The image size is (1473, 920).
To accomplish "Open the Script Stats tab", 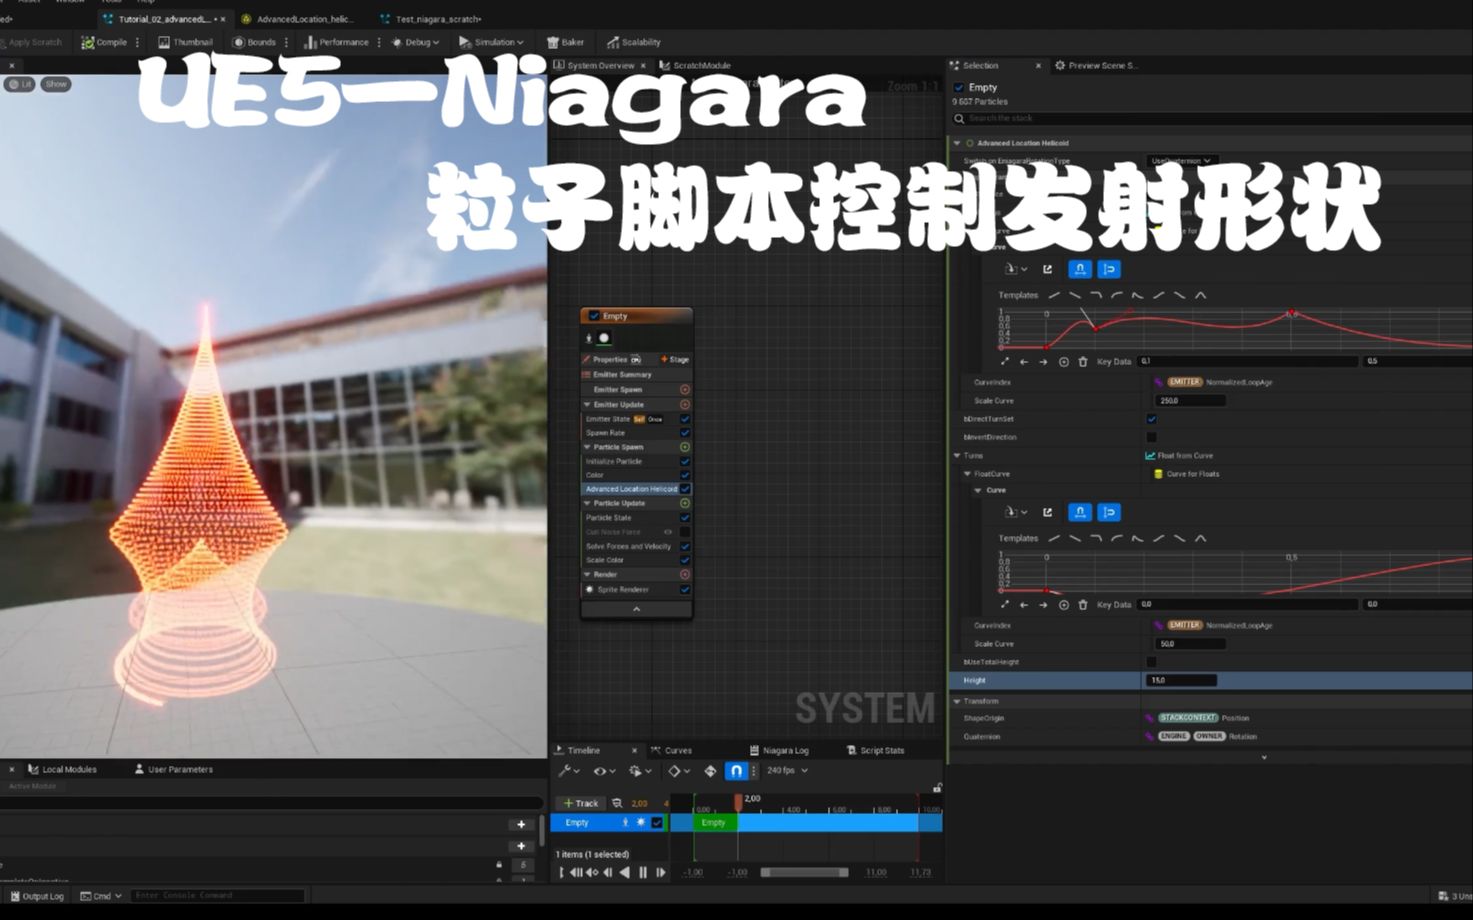I will (875, 750).
